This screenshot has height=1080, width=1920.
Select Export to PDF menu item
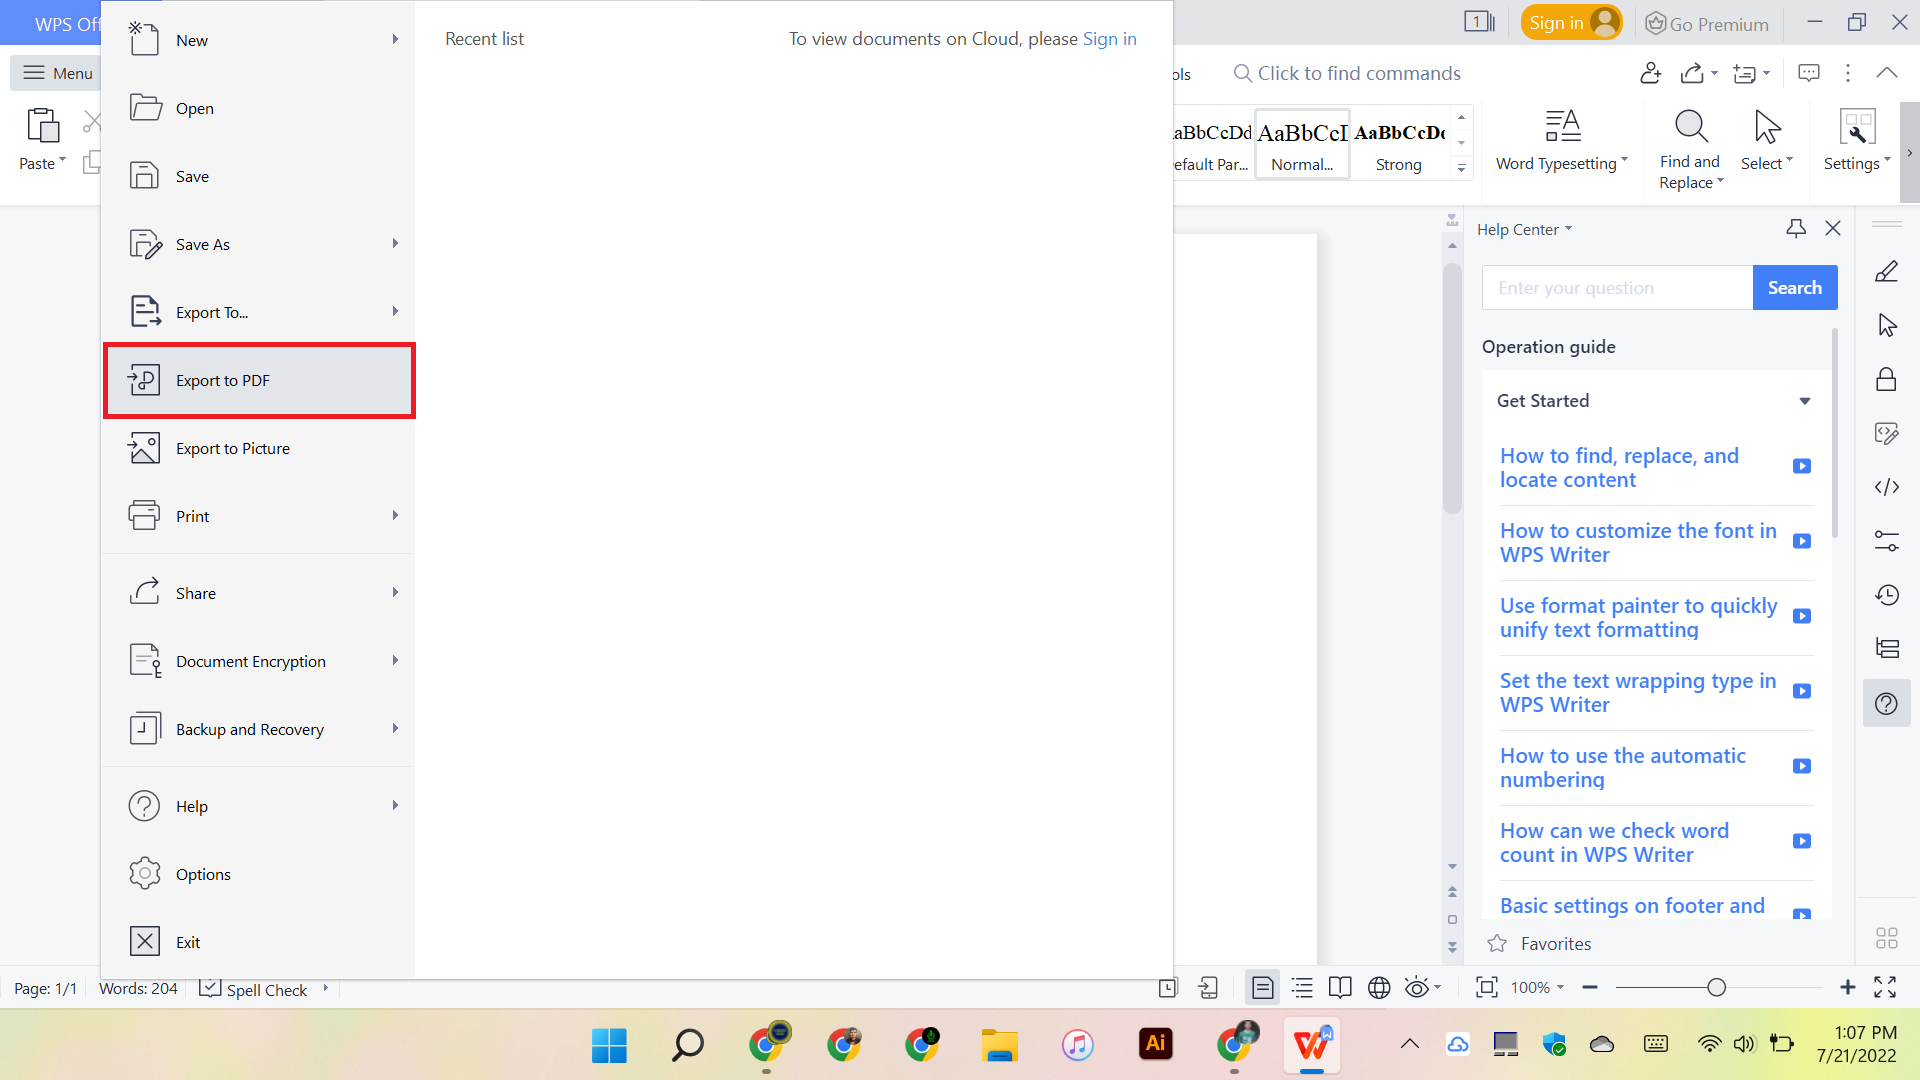pos(259,381)
